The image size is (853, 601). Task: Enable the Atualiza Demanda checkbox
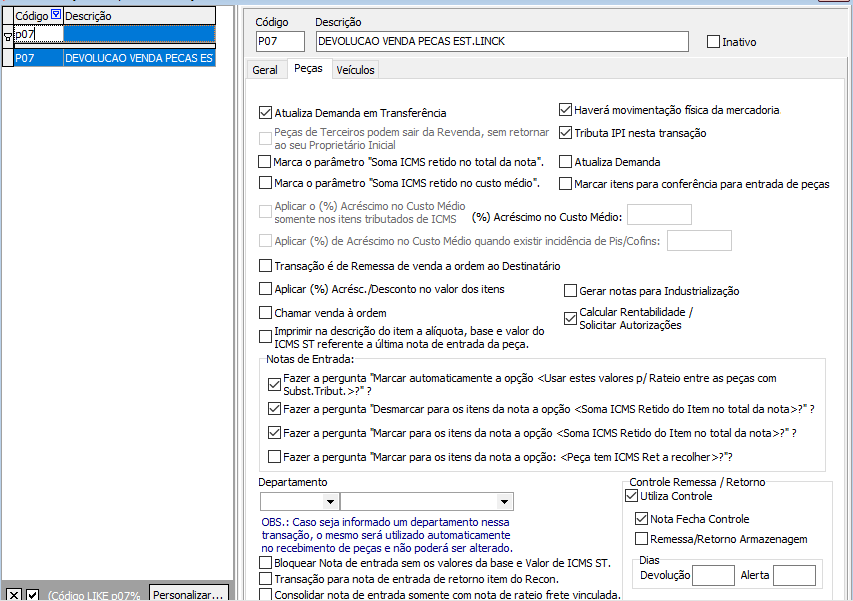[565, 162]
